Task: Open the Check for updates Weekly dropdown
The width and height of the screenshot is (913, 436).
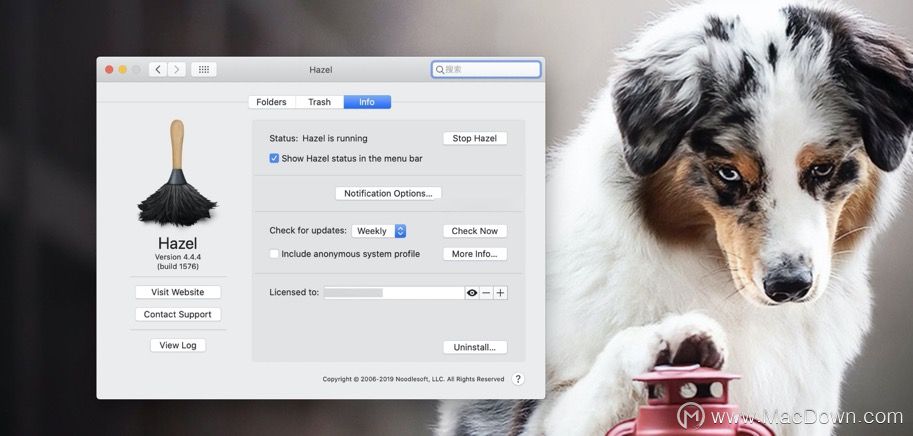Action: [x=378, y=231]
